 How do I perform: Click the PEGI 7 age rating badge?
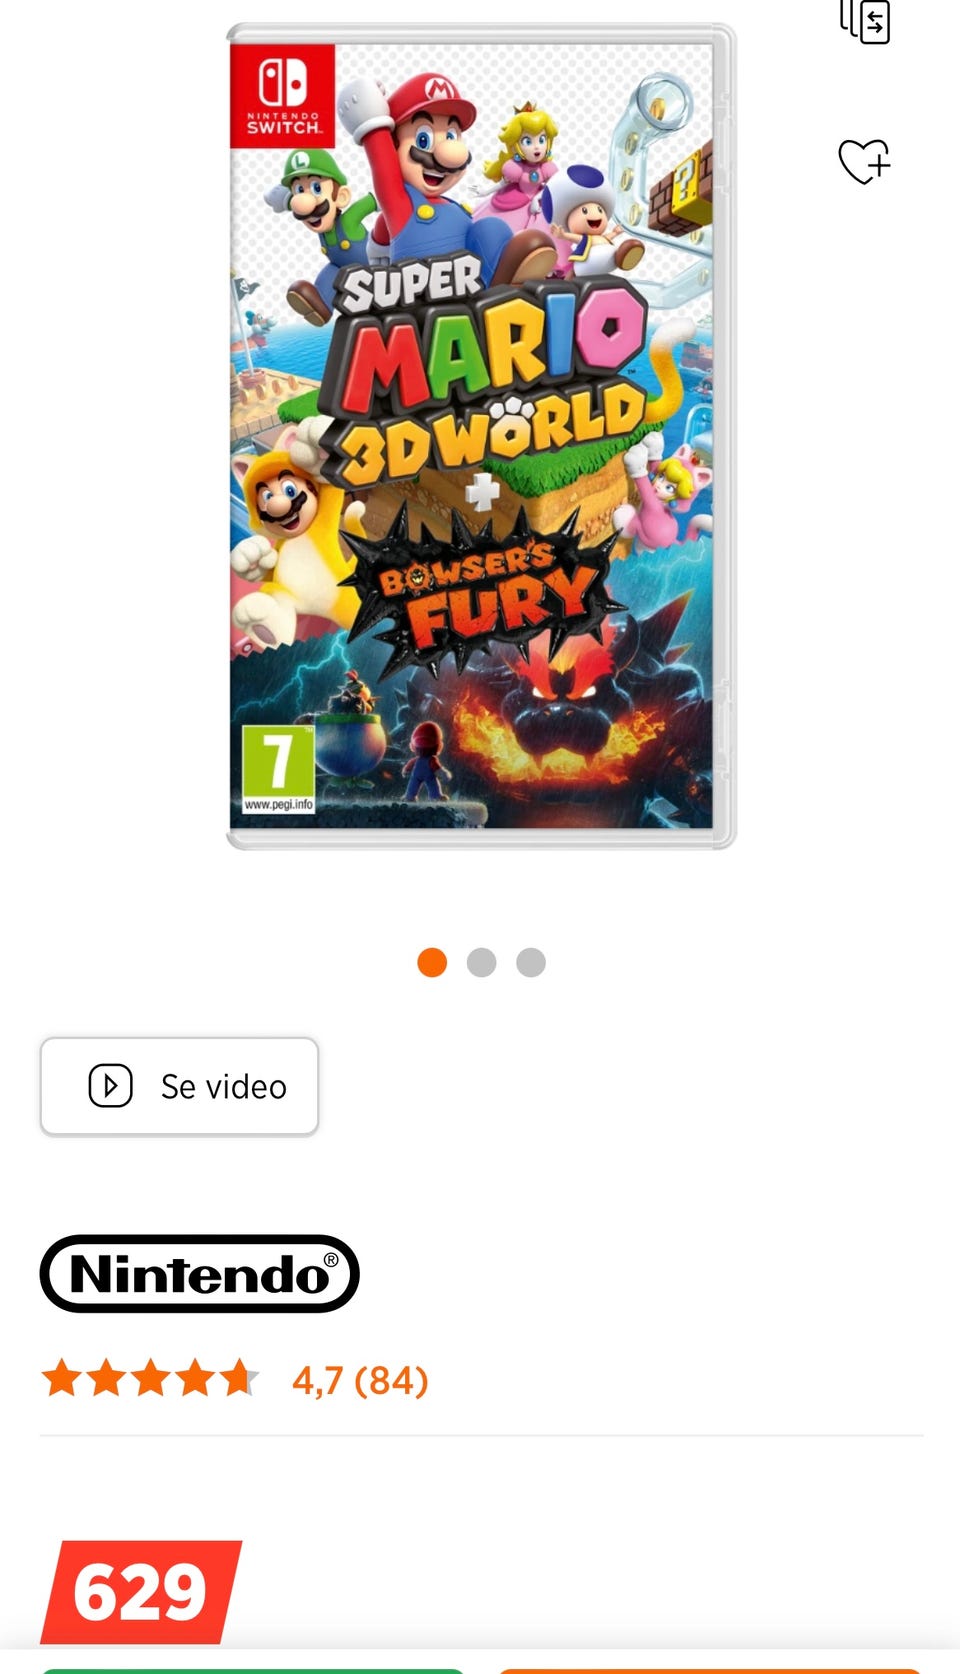(278, 769)
